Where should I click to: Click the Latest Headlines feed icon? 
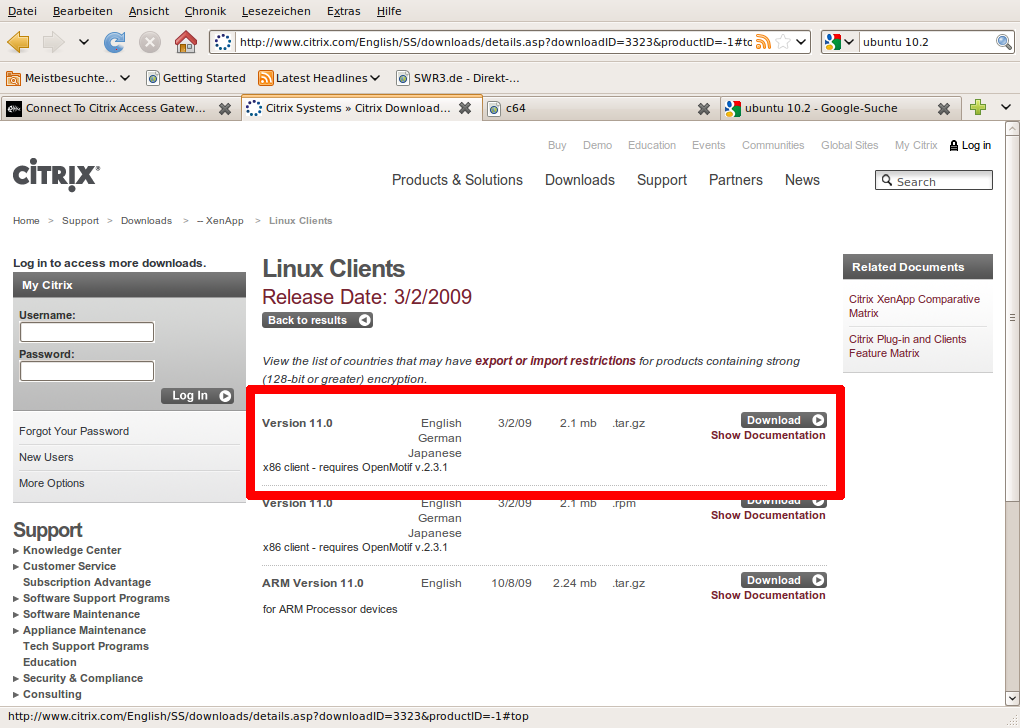tap(266, 78)
